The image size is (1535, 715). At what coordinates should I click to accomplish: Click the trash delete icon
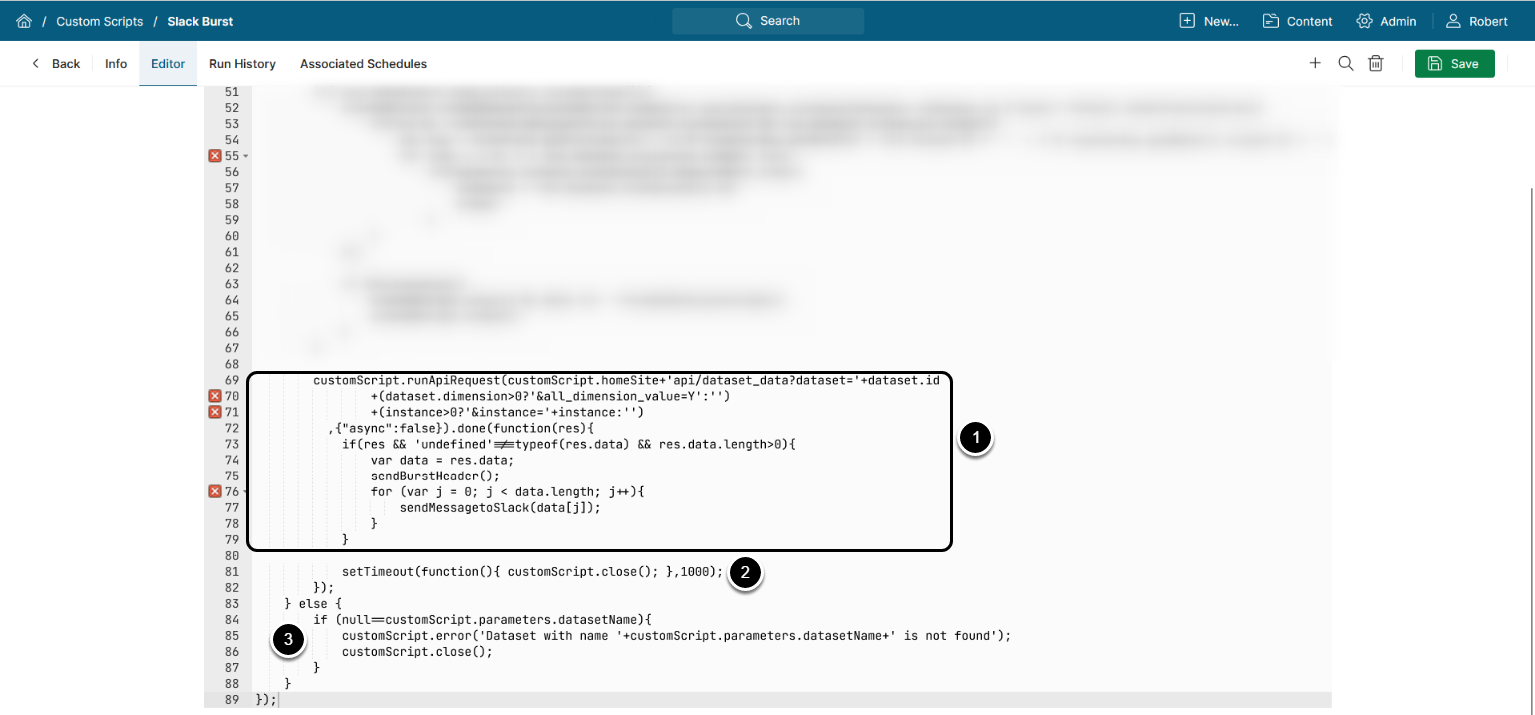tap(1376, 63)
